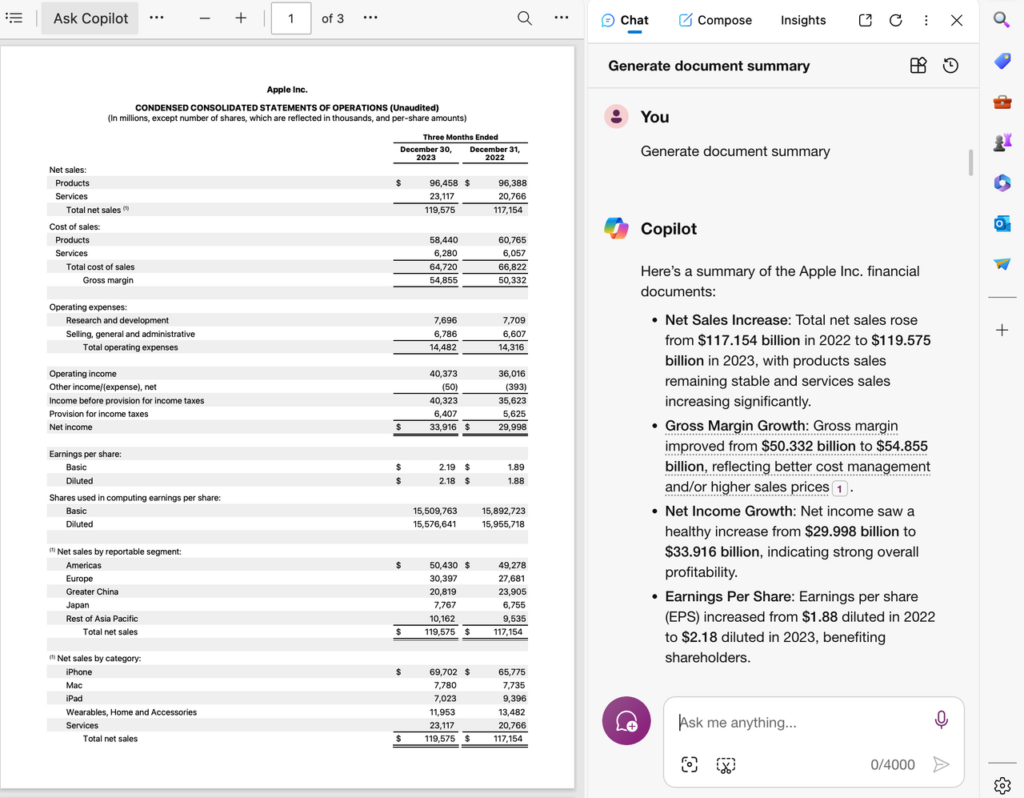Click the 'Apple Inc.' document title

pos(287,89)
